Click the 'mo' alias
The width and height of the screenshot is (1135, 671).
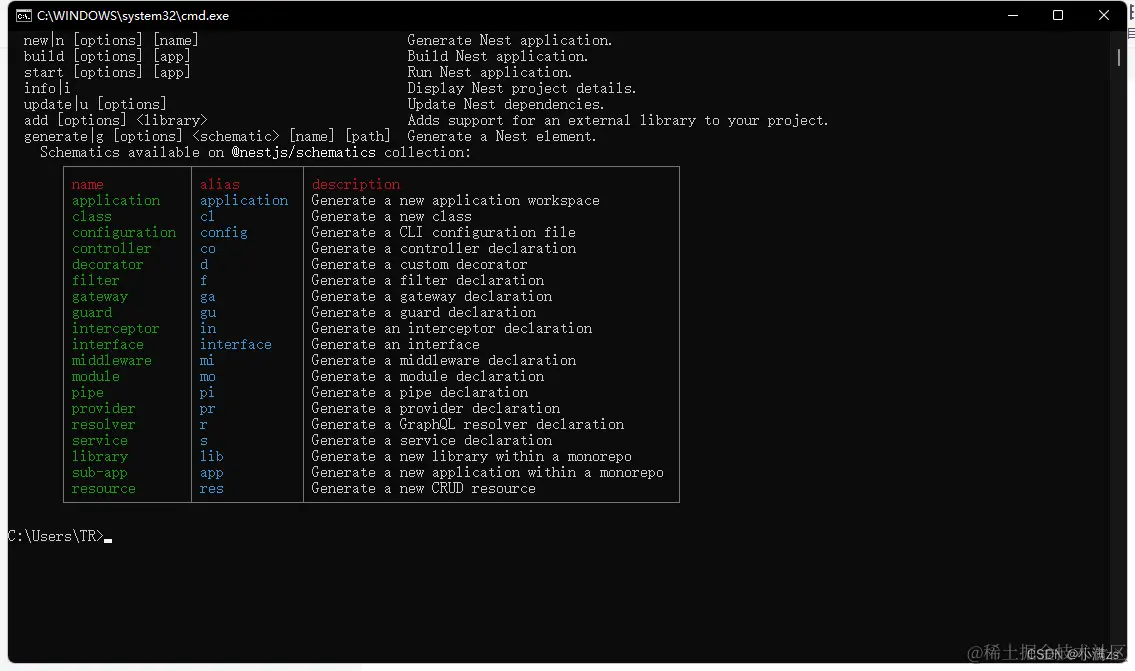coord(208,376)
